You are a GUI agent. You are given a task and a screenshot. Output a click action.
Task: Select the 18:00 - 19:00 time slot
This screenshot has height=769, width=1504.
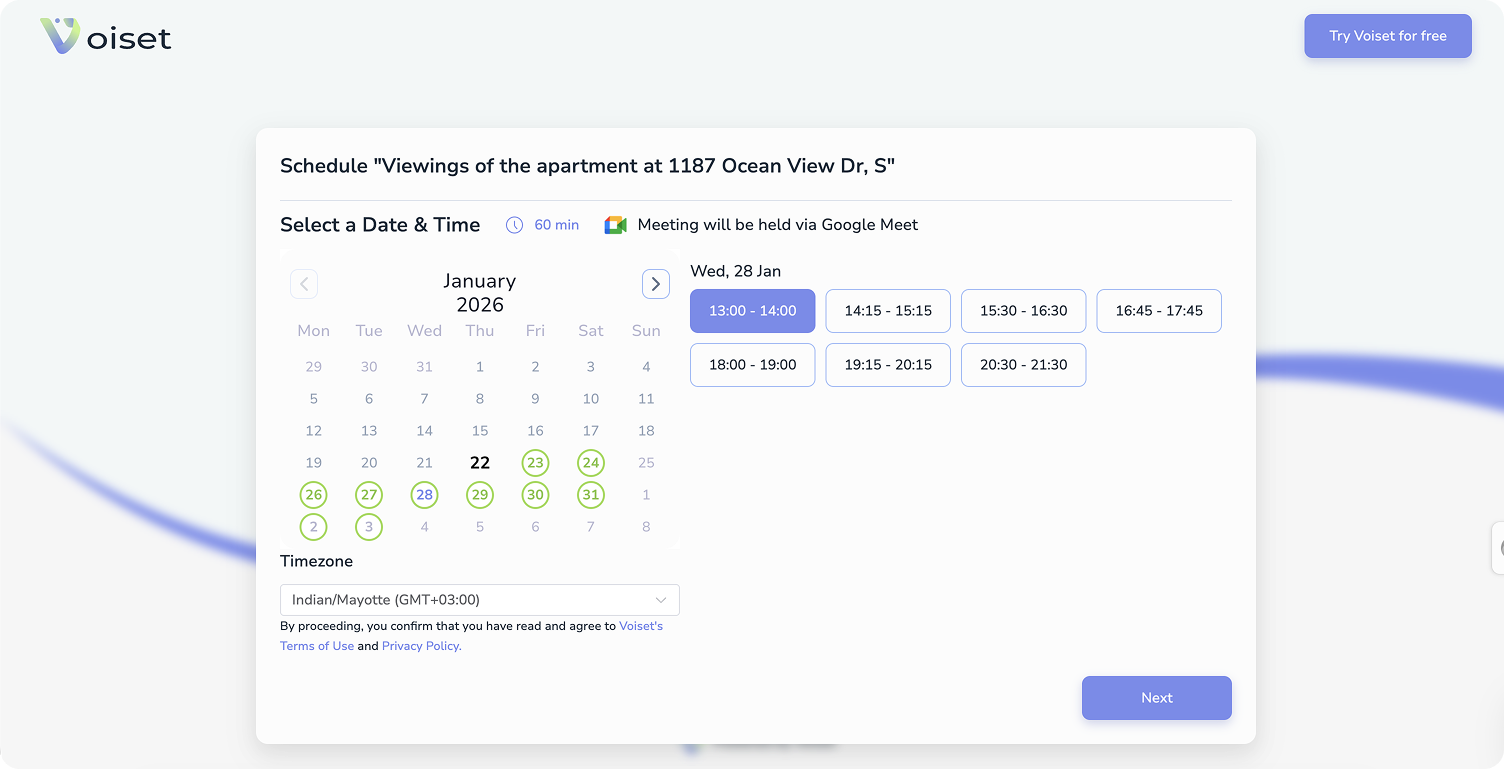(752, 365)
